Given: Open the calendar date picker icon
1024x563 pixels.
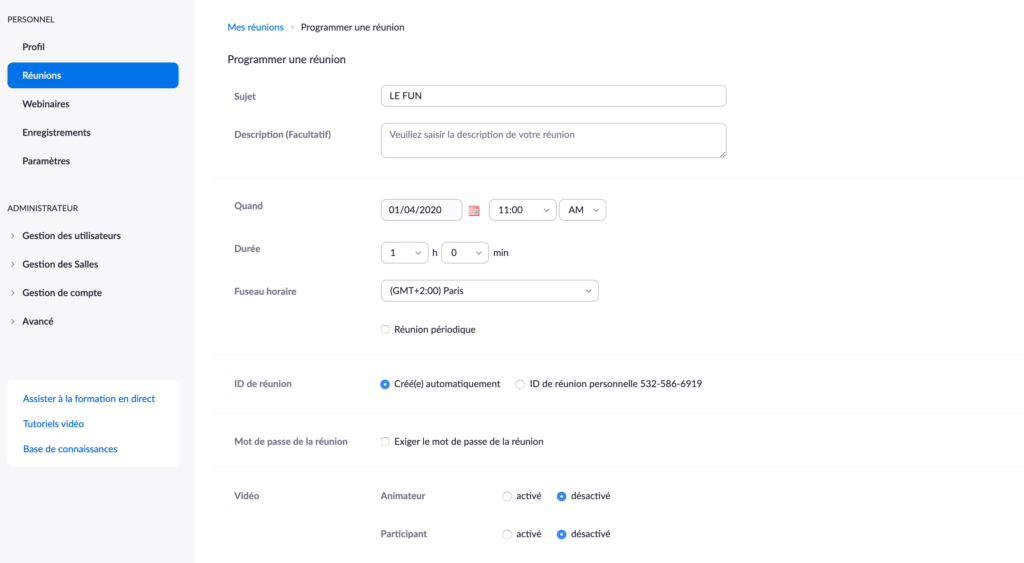Looking at the screenshot, I should pyautogui.click(x=474, y=210).
